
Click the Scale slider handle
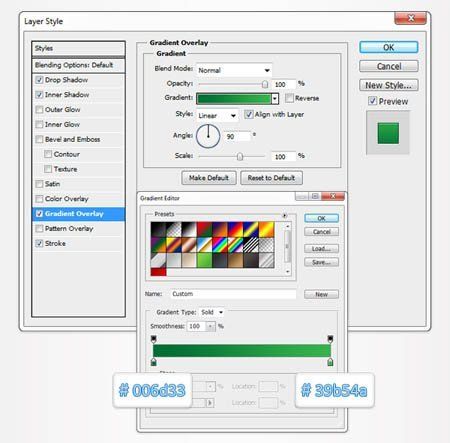tap(240, 156)
